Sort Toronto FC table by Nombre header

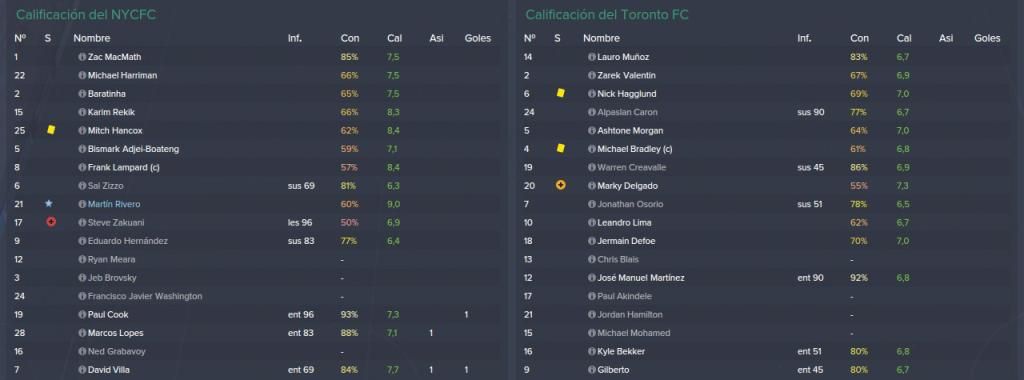pos(601,39)
